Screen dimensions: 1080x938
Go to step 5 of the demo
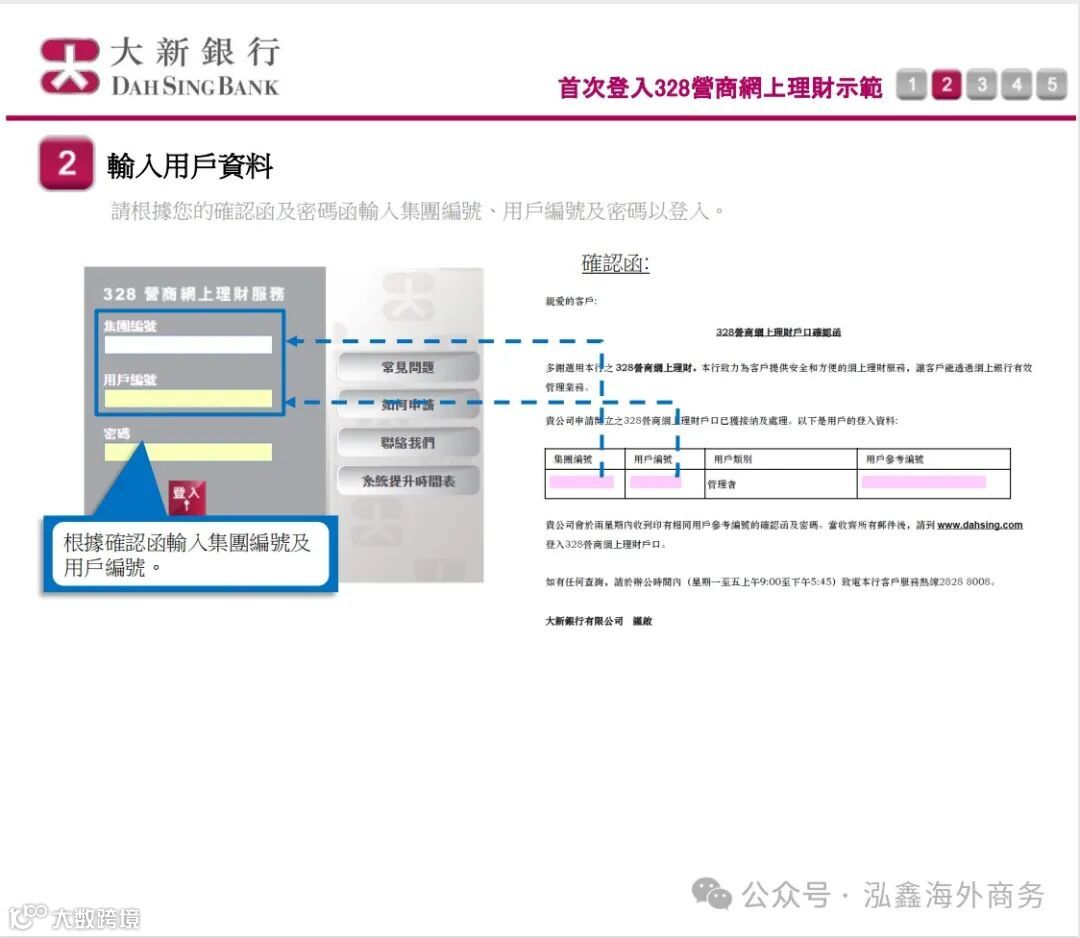(x=1052, y=85)
